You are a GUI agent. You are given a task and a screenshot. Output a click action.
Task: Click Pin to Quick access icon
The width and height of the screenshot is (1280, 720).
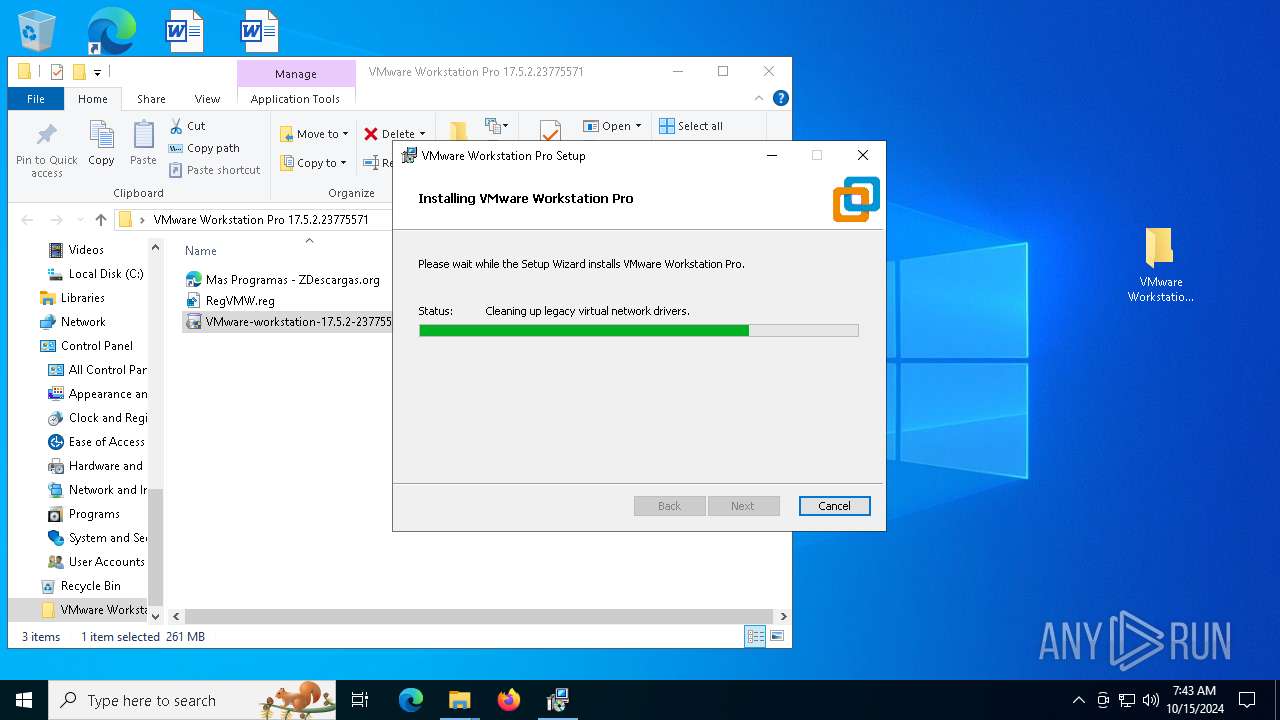pyautogui.click(x=46, y=150)
